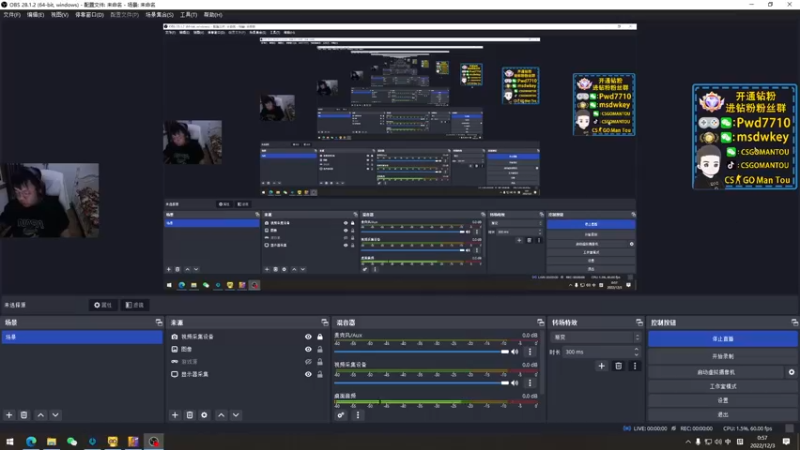Remove transition with trash icon

point(618,366)
